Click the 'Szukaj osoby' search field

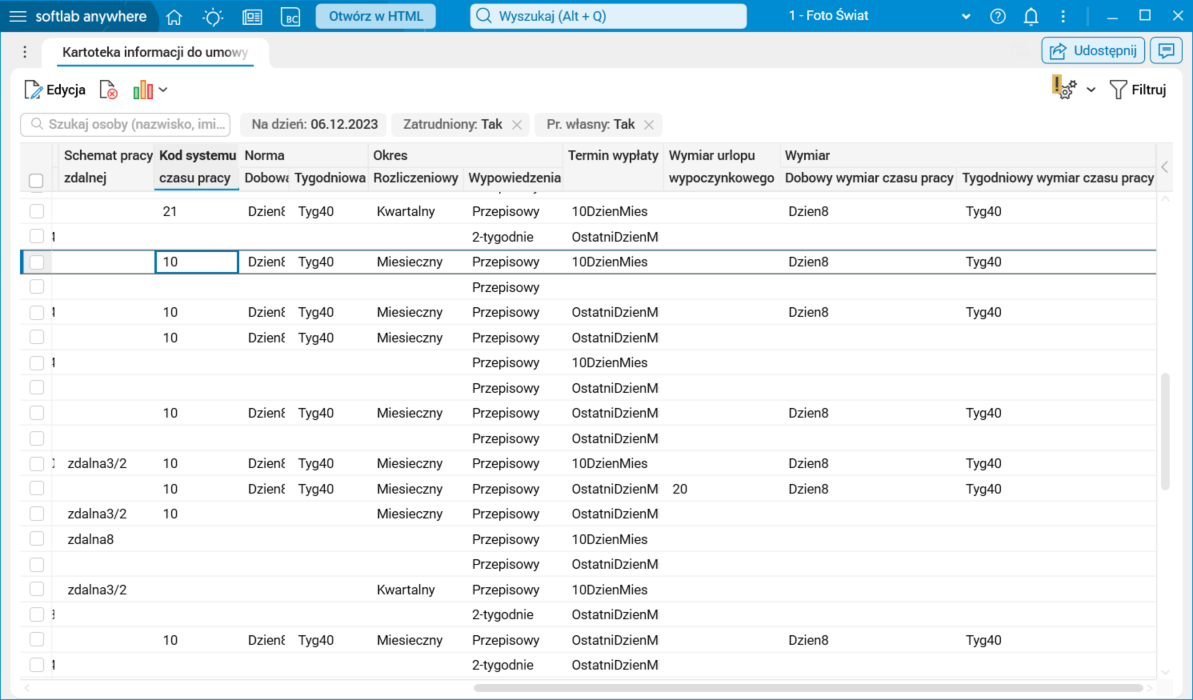[126, 124]
